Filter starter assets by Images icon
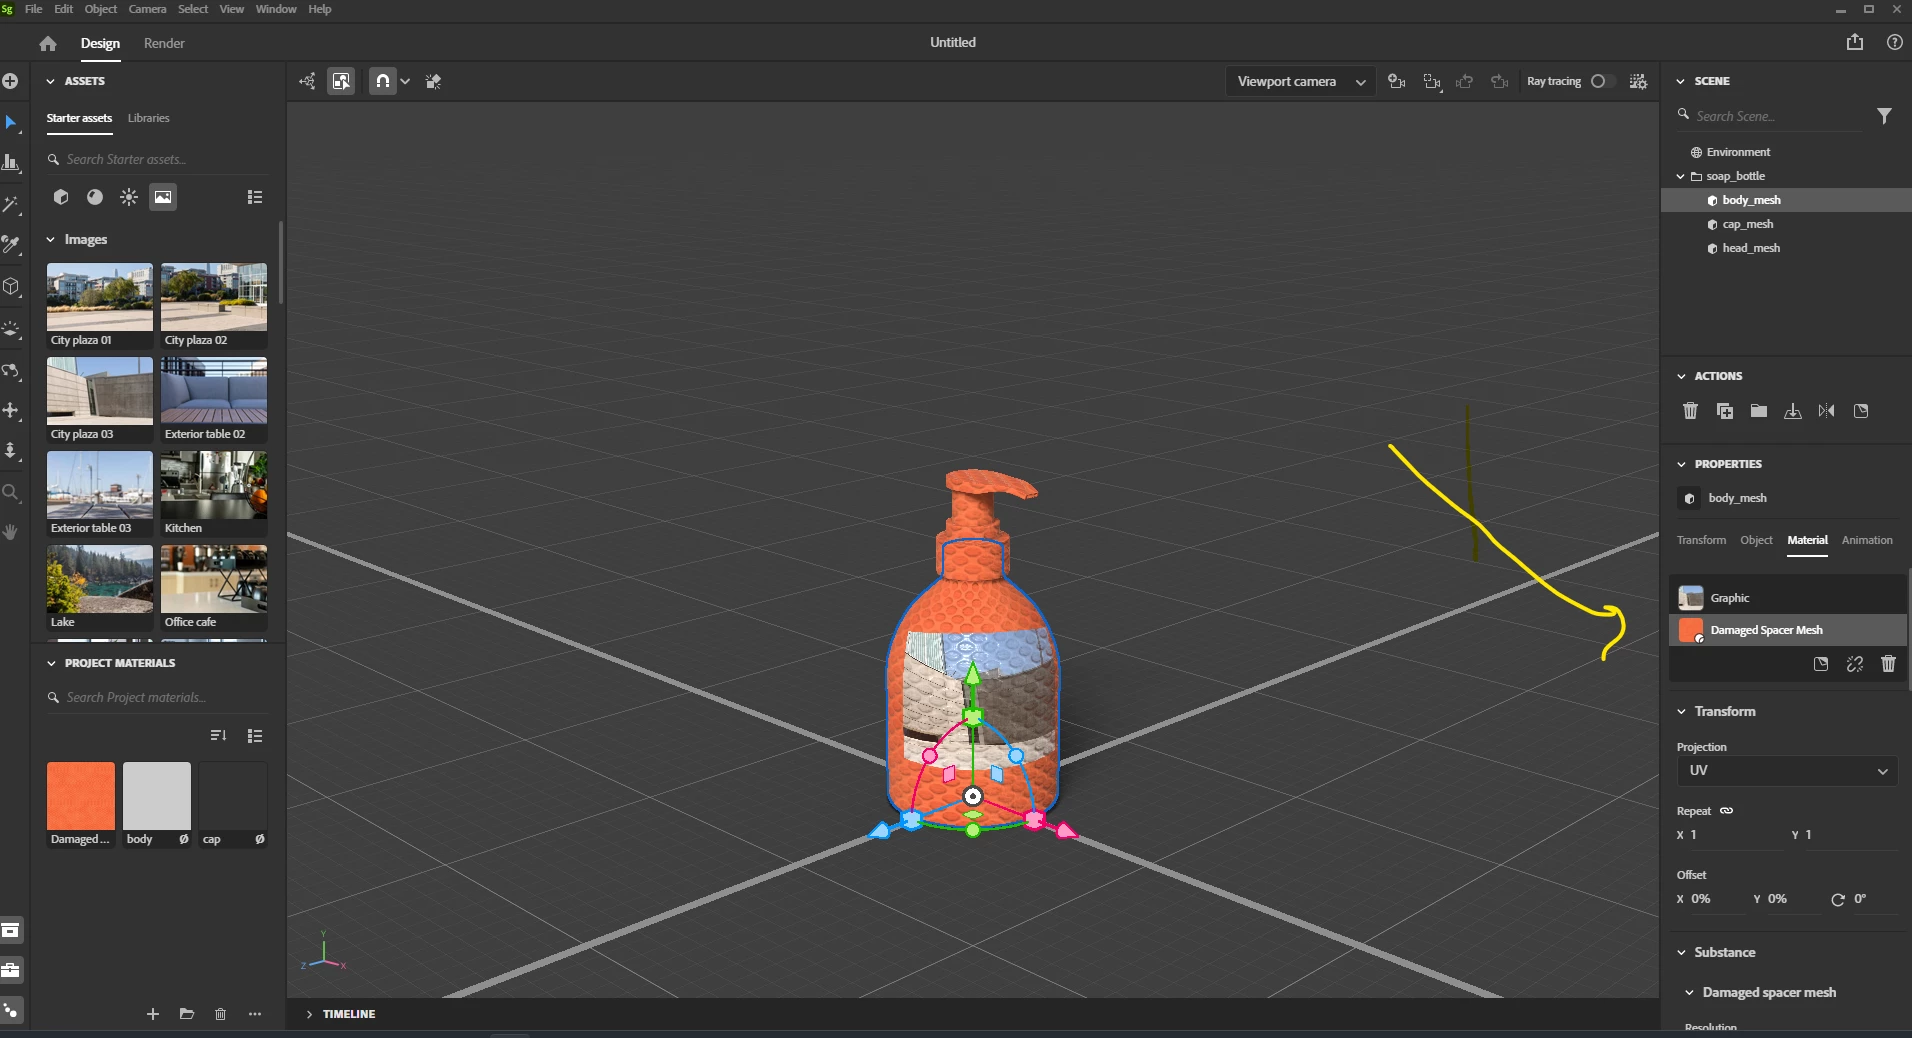The width and height of the screenshot is (1912, 1038). pyautogui.click(x=163, y=197)
